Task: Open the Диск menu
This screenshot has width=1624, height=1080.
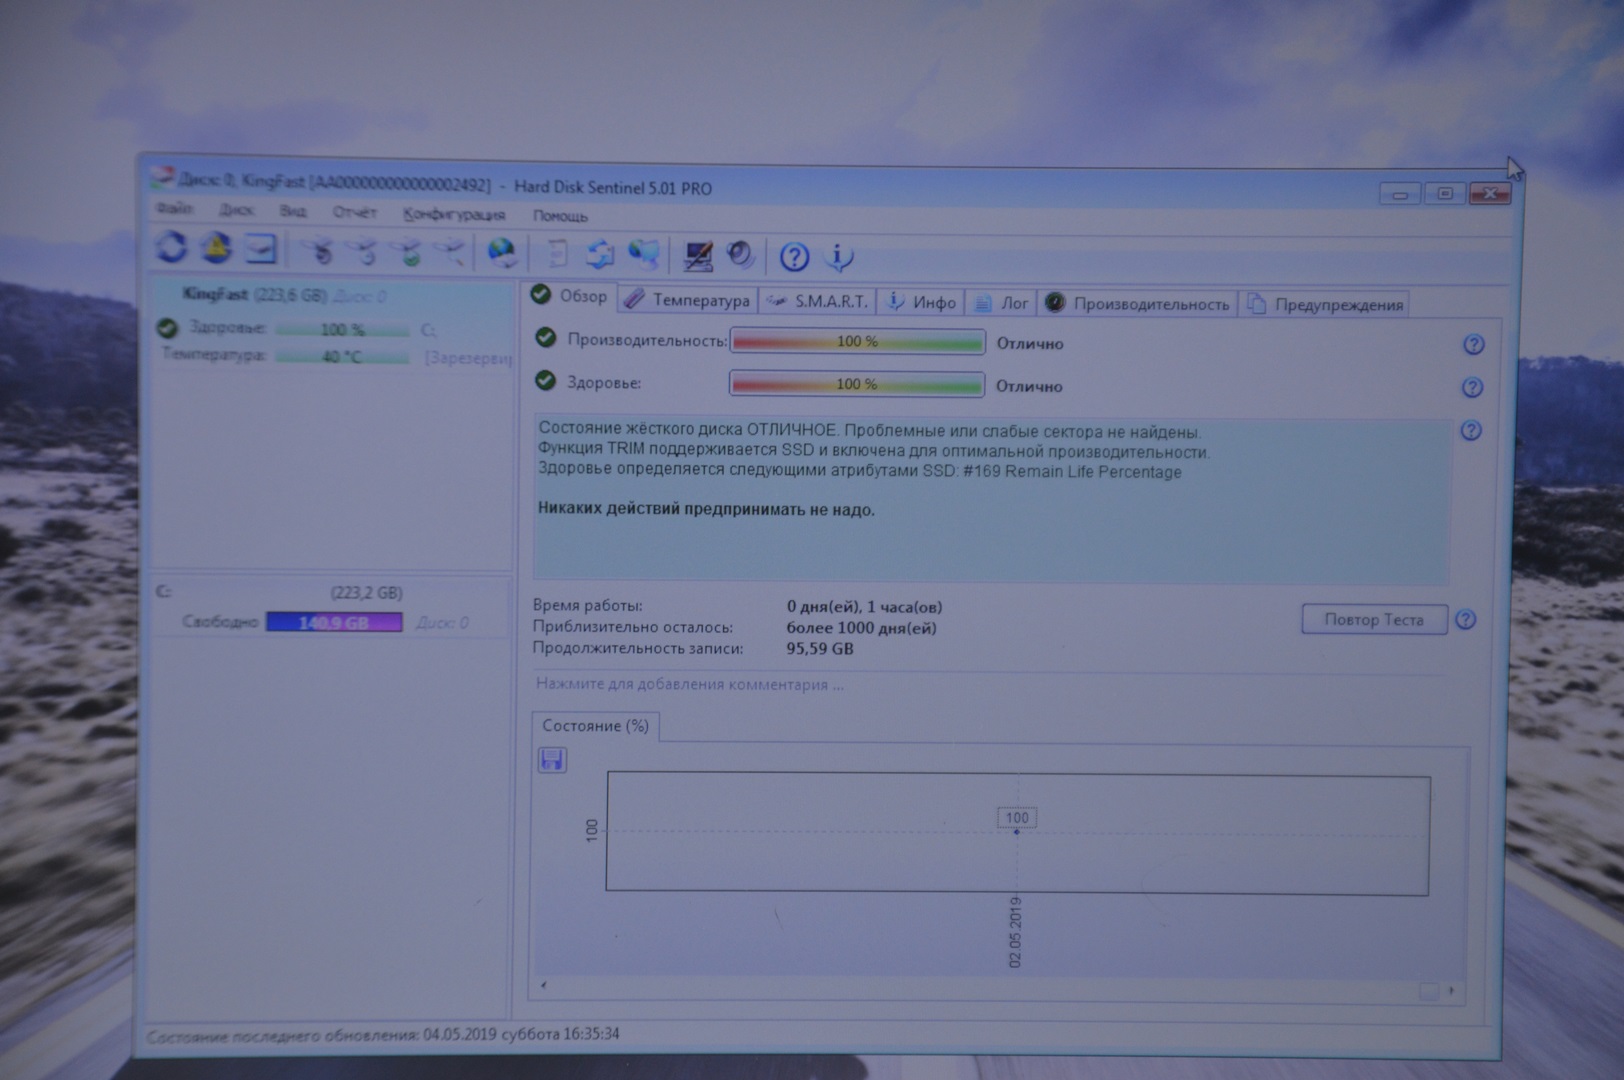Action: point(236,211)
